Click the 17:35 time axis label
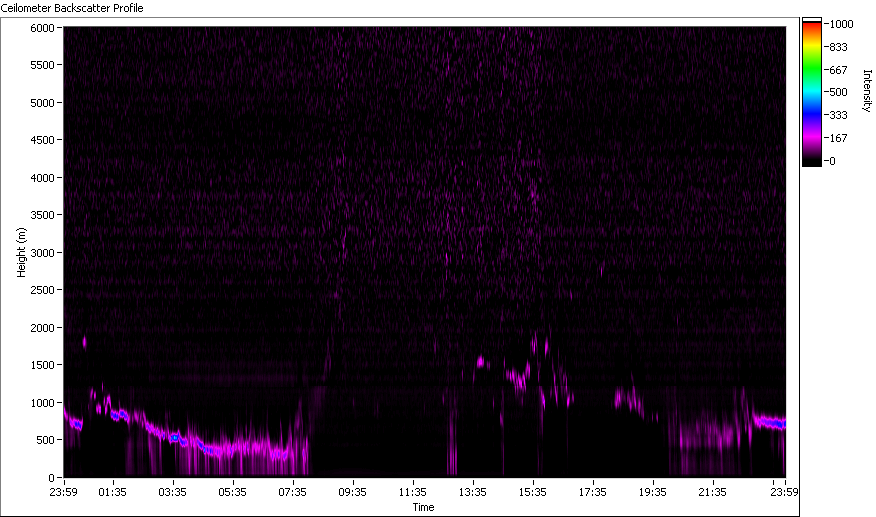This screenshot has height=517, width=876. [x=593, y=492]
